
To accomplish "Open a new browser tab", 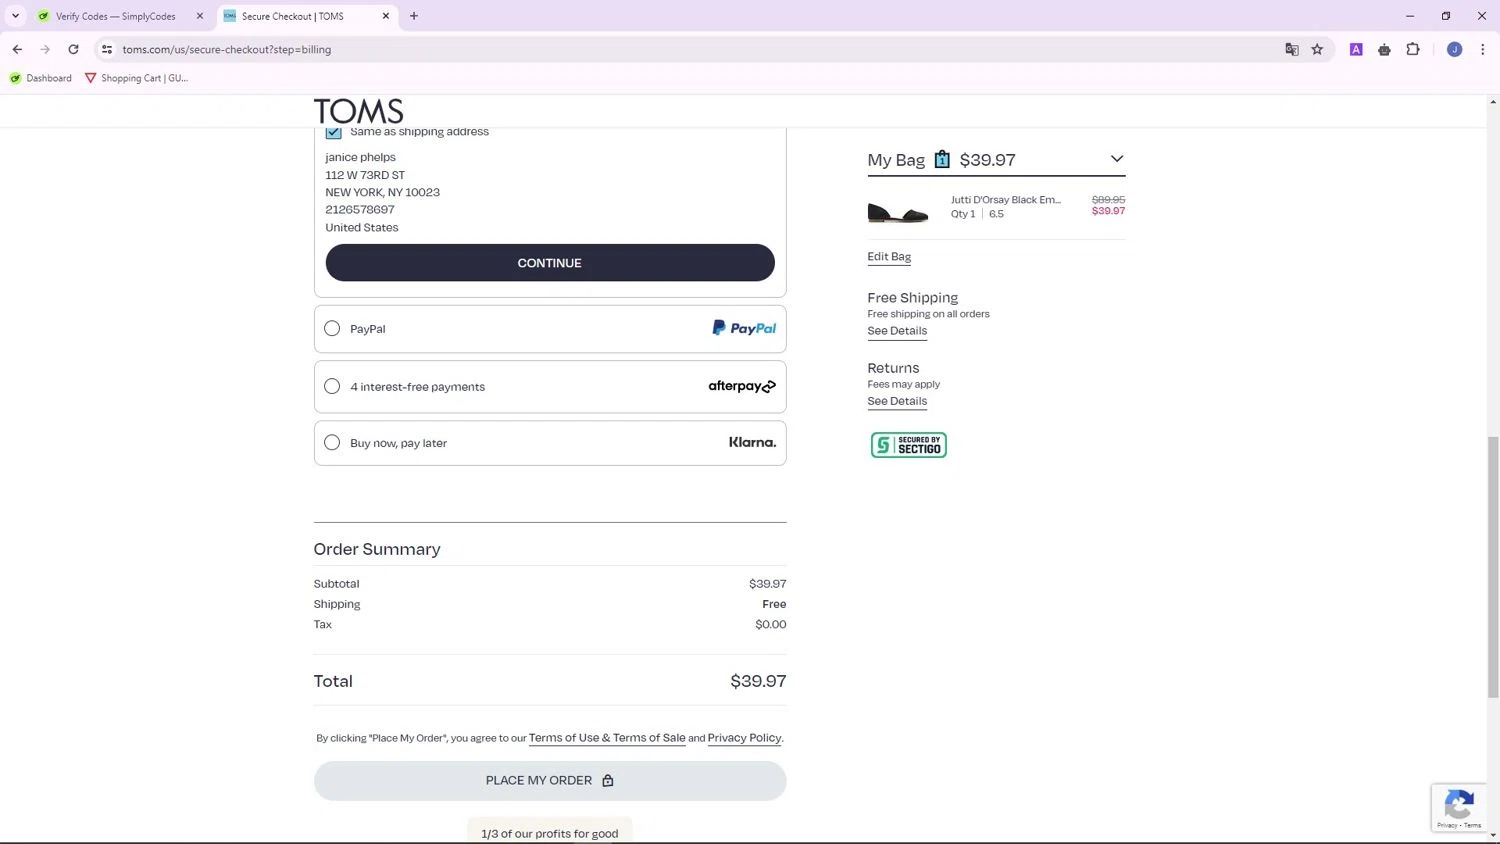I will point(414,16).
